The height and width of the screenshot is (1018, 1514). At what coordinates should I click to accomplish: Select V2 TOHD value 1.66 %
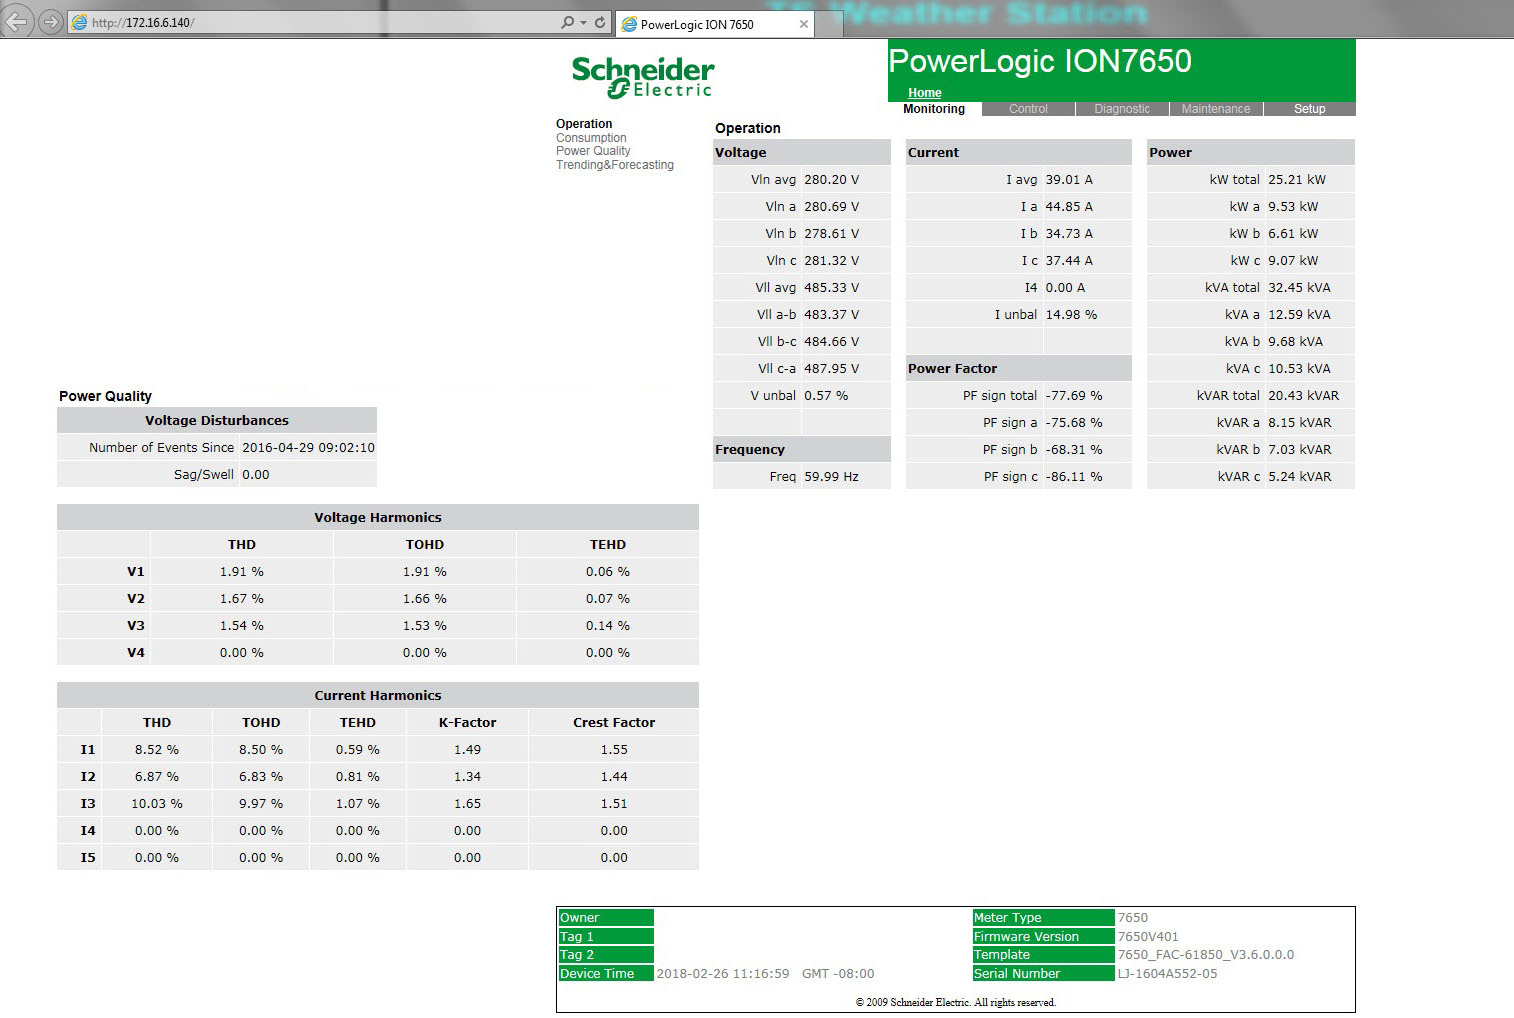tap(425, 599)
